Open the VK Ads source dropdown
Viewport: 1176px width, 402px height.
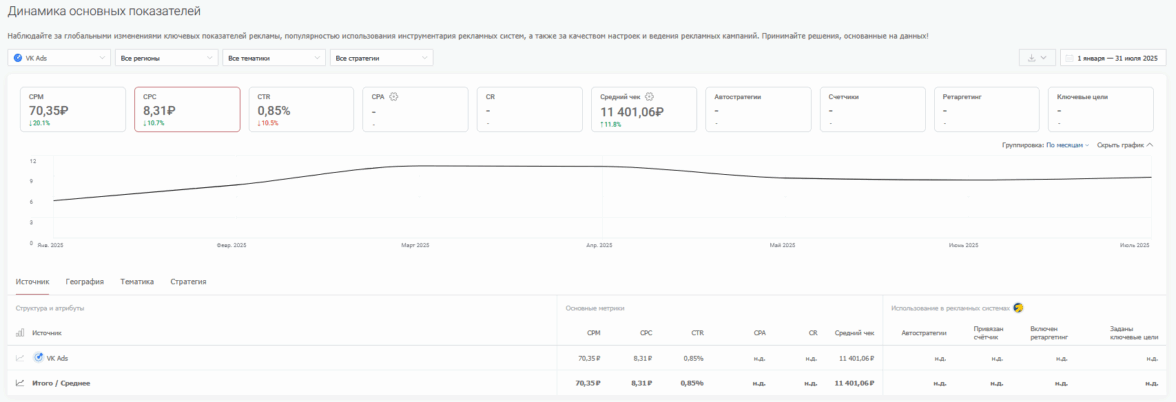tap(59, 58)
